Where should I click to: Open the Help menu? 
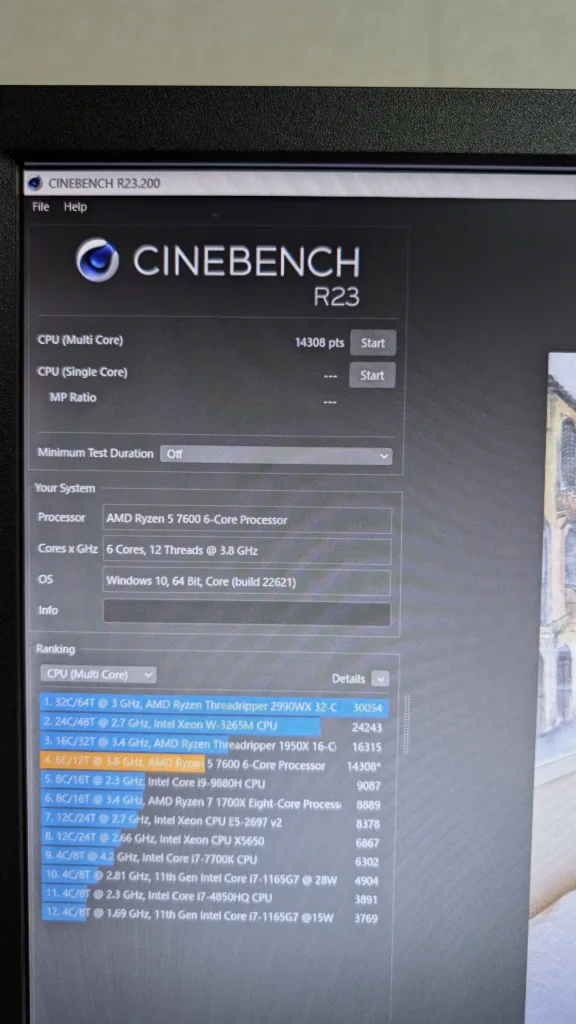click(75, 207)
